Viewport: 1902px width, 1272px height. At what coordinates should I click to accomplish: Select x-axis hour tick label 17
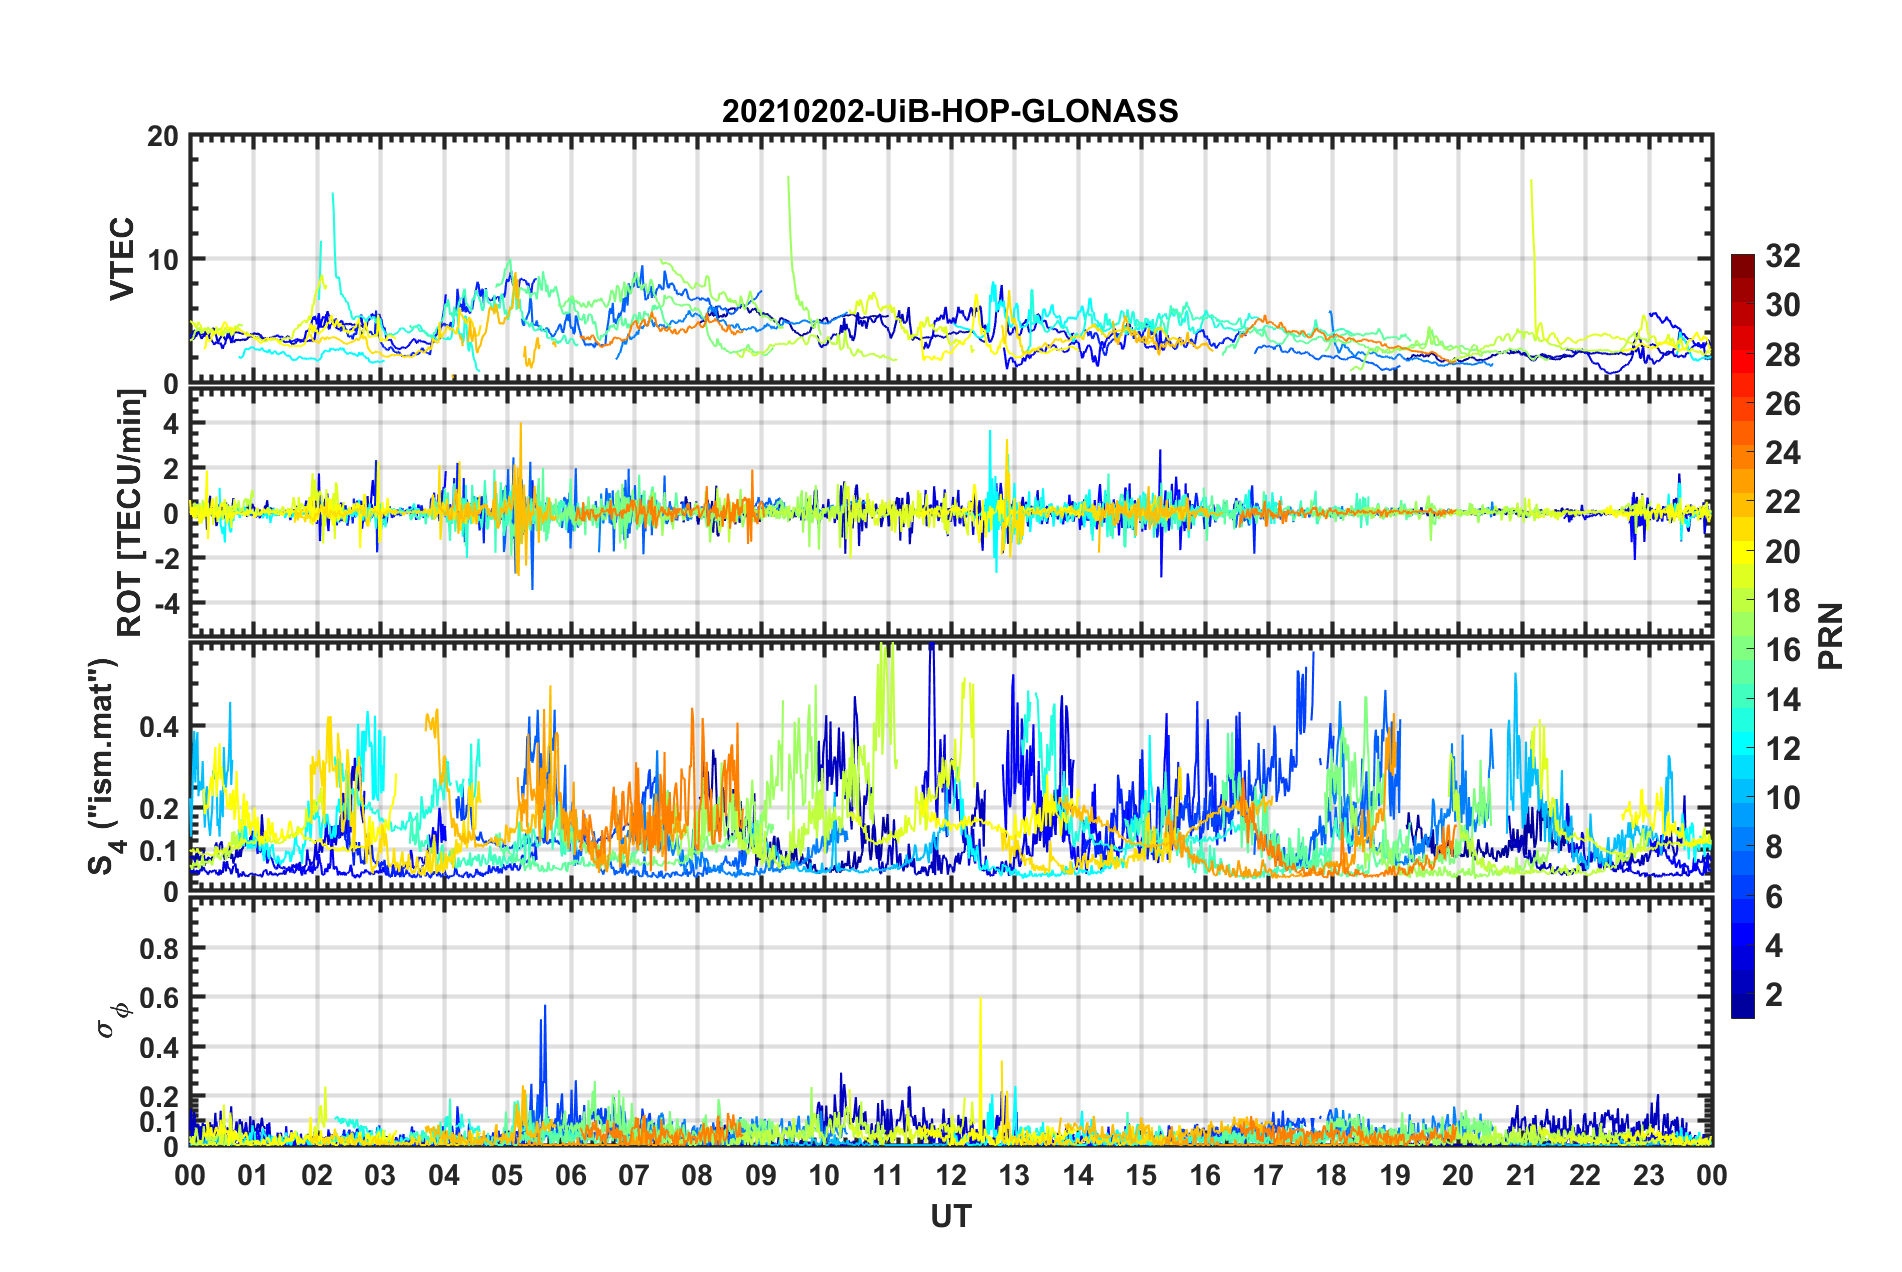[1268, 1175]
